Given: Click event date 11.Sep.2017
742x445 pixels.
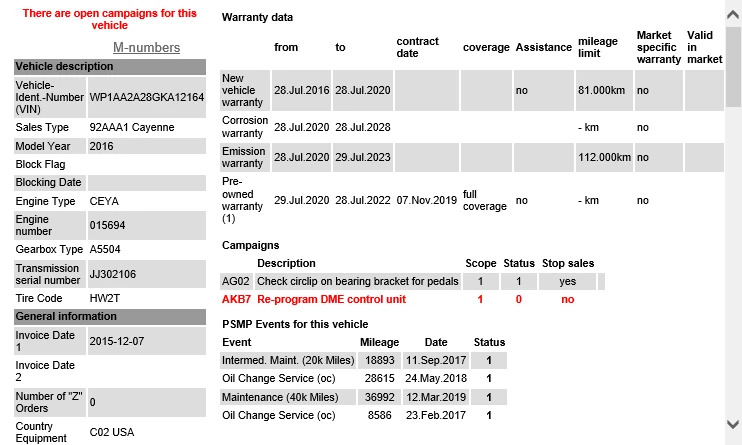Looking at the screenshot, I should click(436, 360).
